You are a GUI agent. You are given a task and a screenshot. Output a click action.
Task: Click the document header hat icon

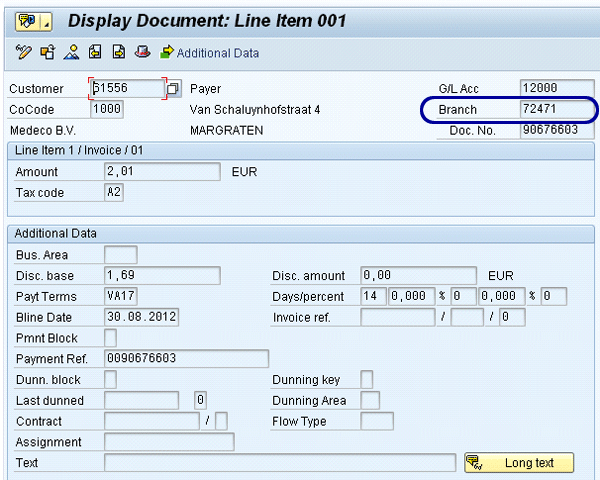click(x=143, y=52)
